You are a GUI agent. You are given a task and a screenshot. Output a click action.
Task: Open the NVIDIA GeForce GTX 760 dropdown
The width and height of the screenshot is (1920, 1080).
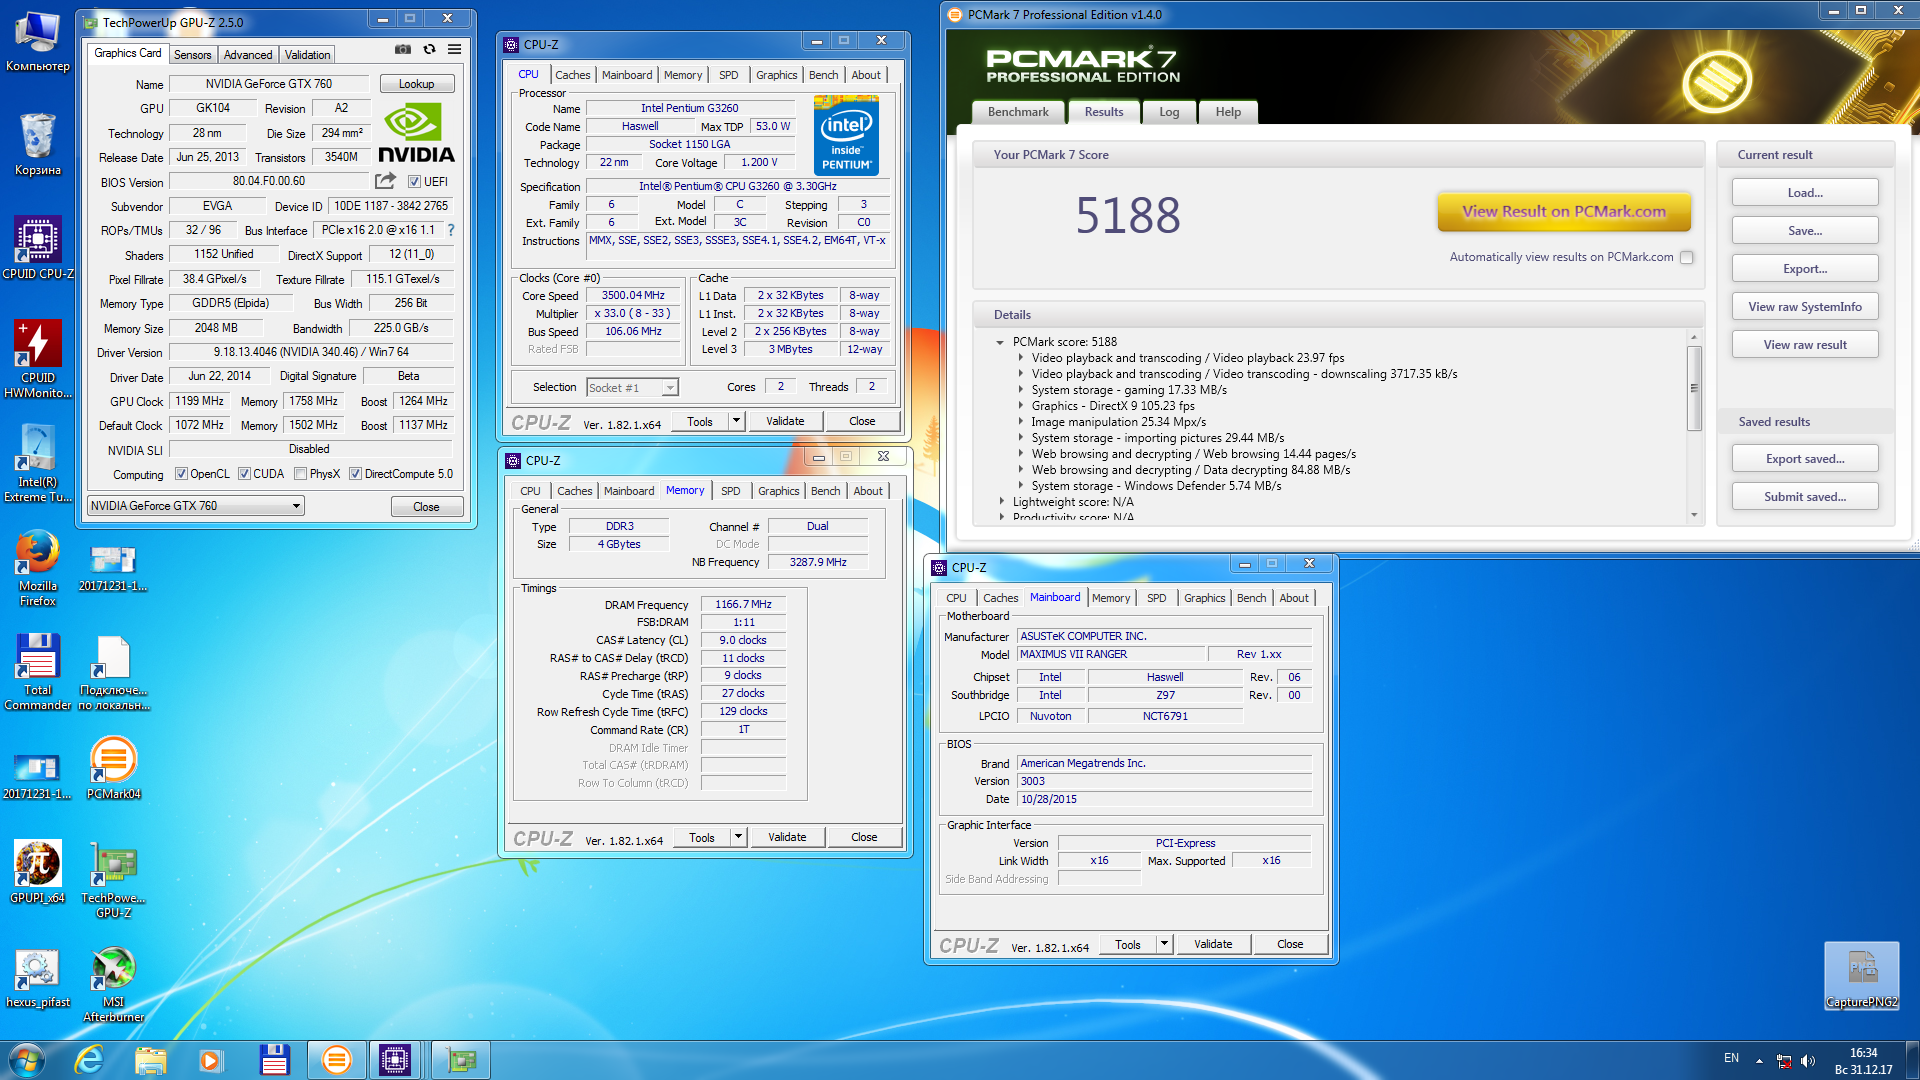click(x=196, y=506)
